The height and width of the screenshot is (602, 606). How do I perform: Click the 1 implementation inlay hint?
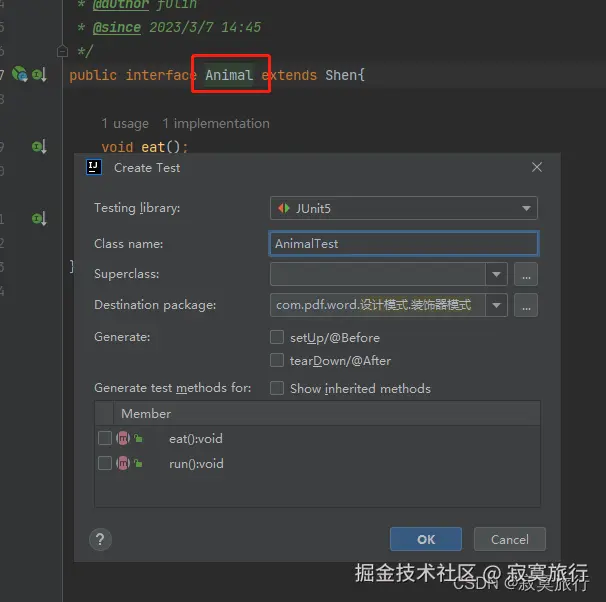[216, 124]
